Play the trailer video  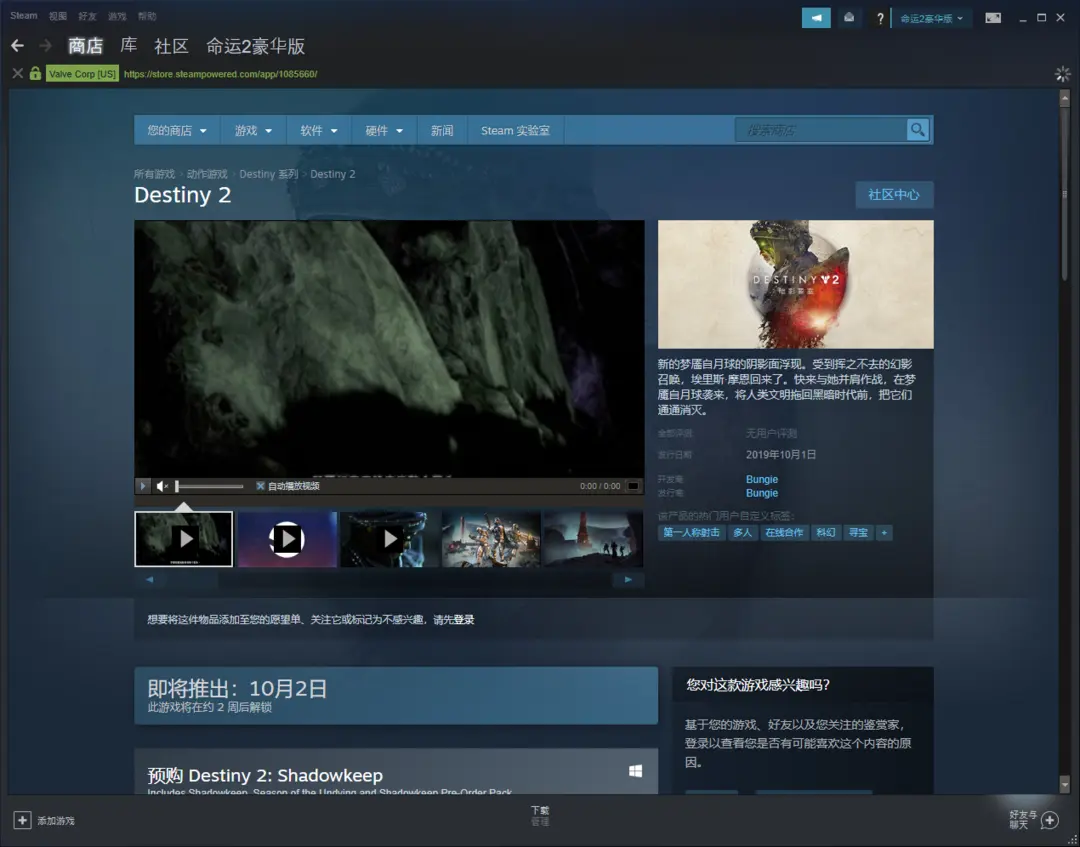click(x=143, y=486)
